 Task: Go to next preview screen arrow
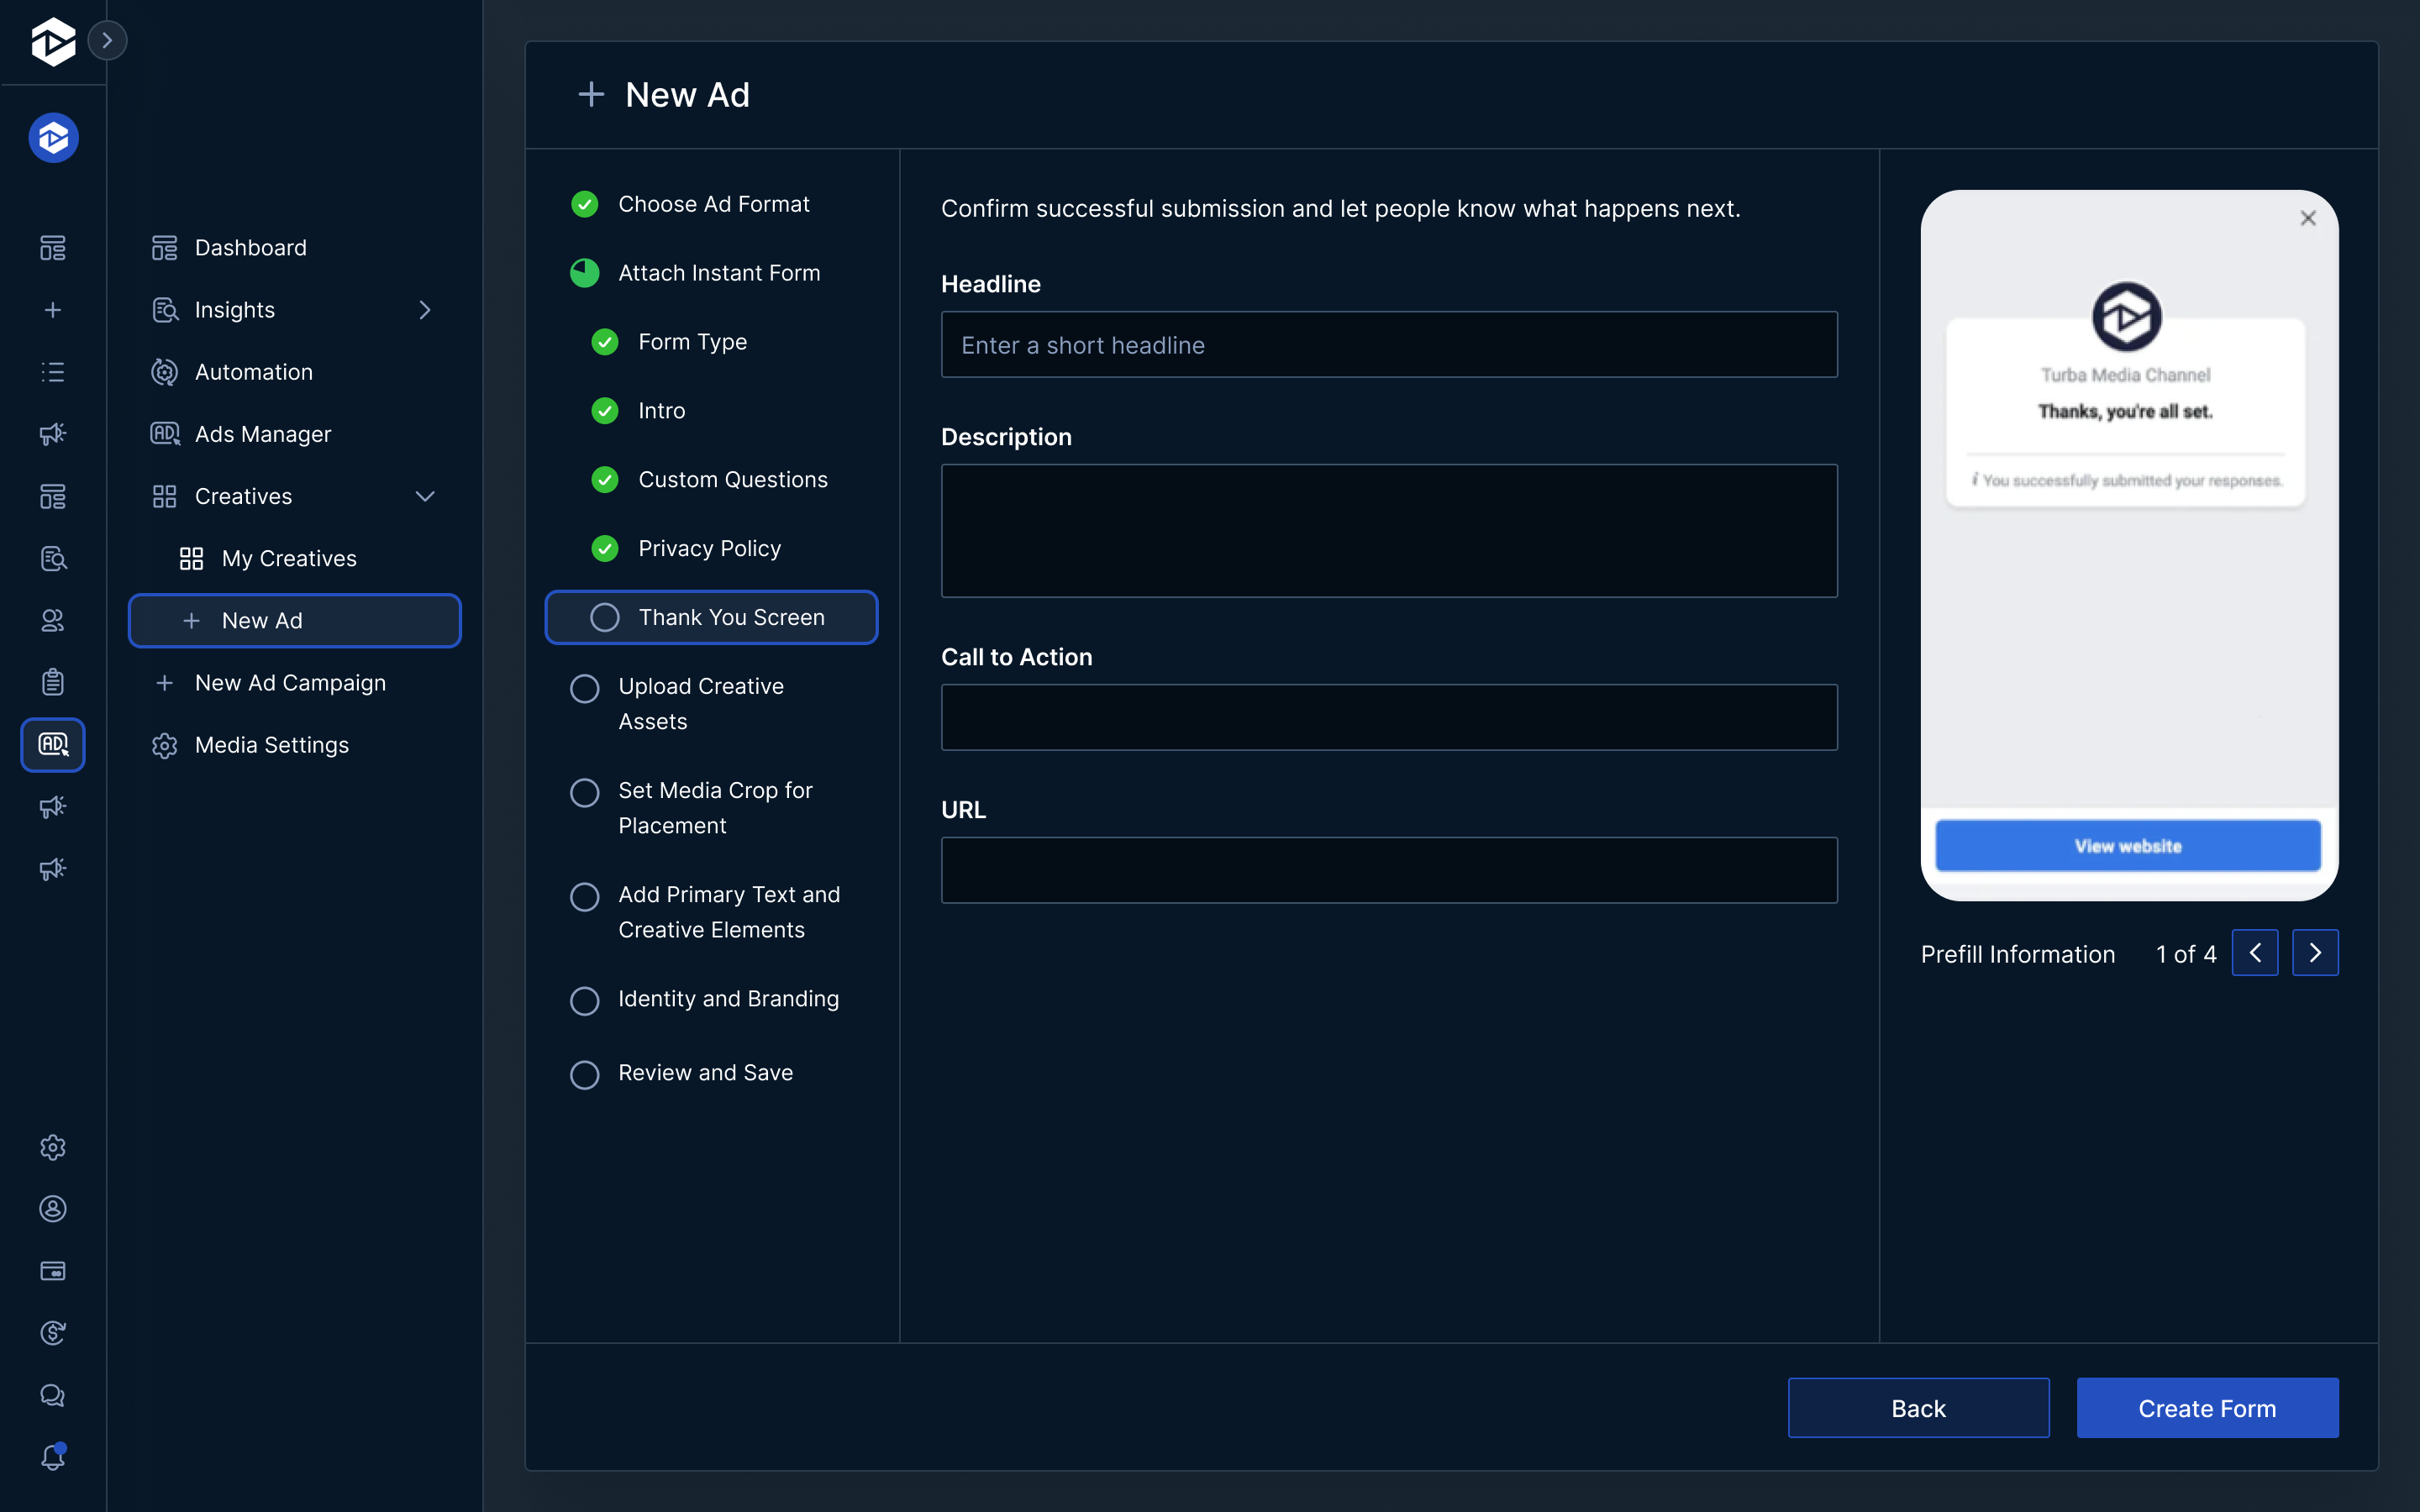click(x=2315, y=953)
